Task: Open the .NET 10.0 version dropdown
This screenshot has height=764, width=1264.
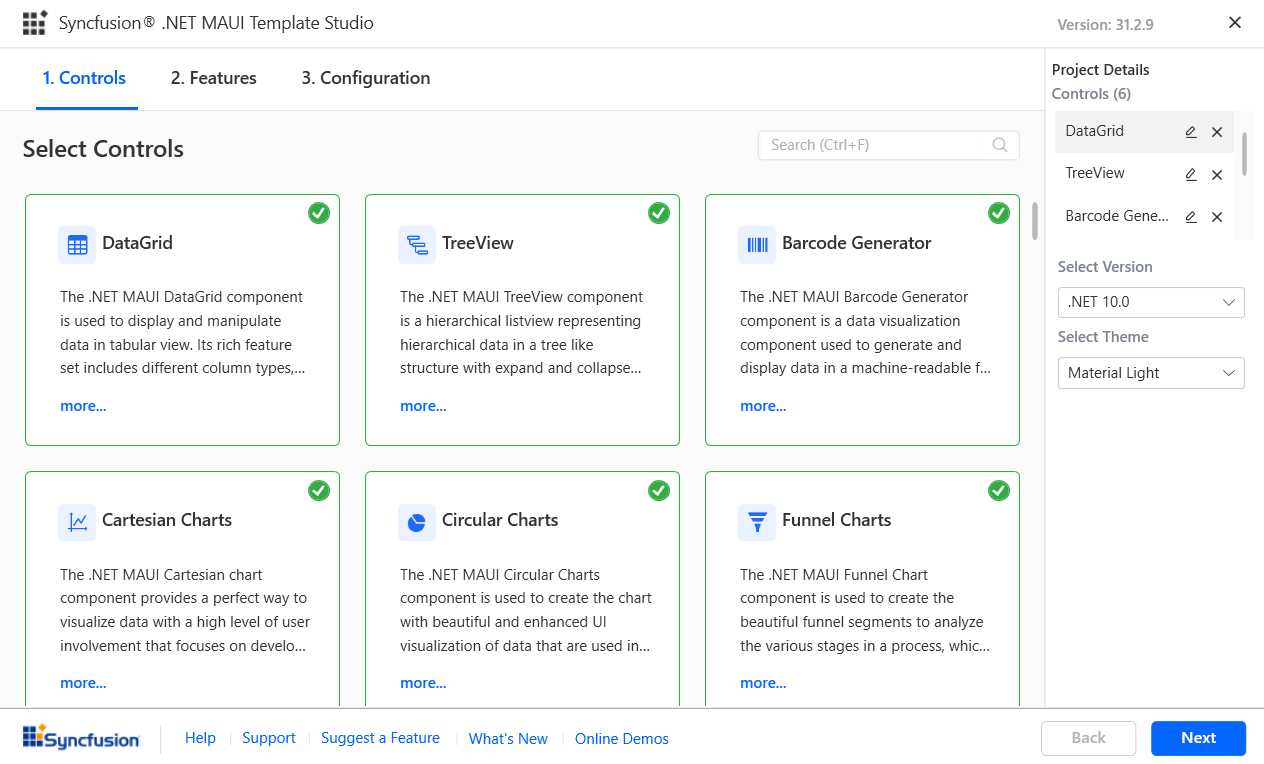Action: coord(1151,302)
